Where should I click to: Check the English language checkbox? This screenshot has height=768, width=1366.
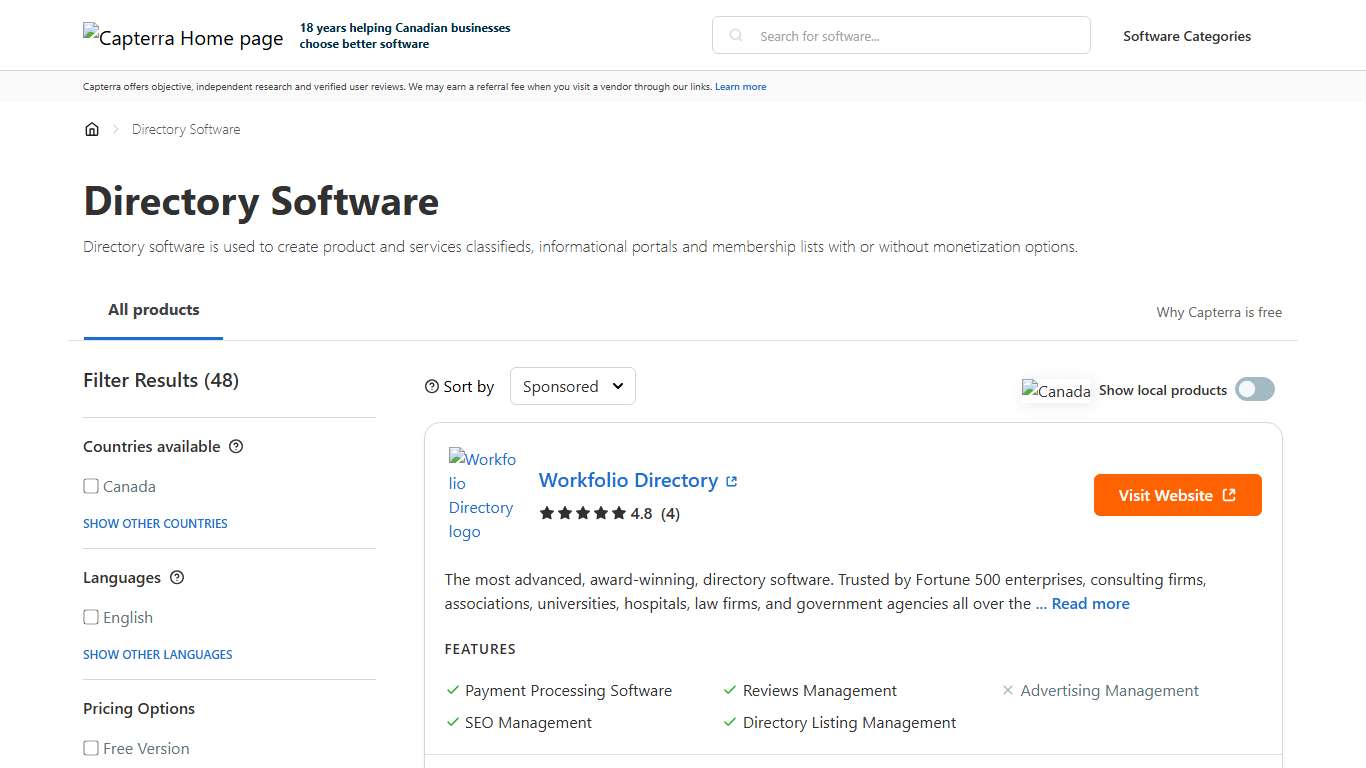[91, 617]
